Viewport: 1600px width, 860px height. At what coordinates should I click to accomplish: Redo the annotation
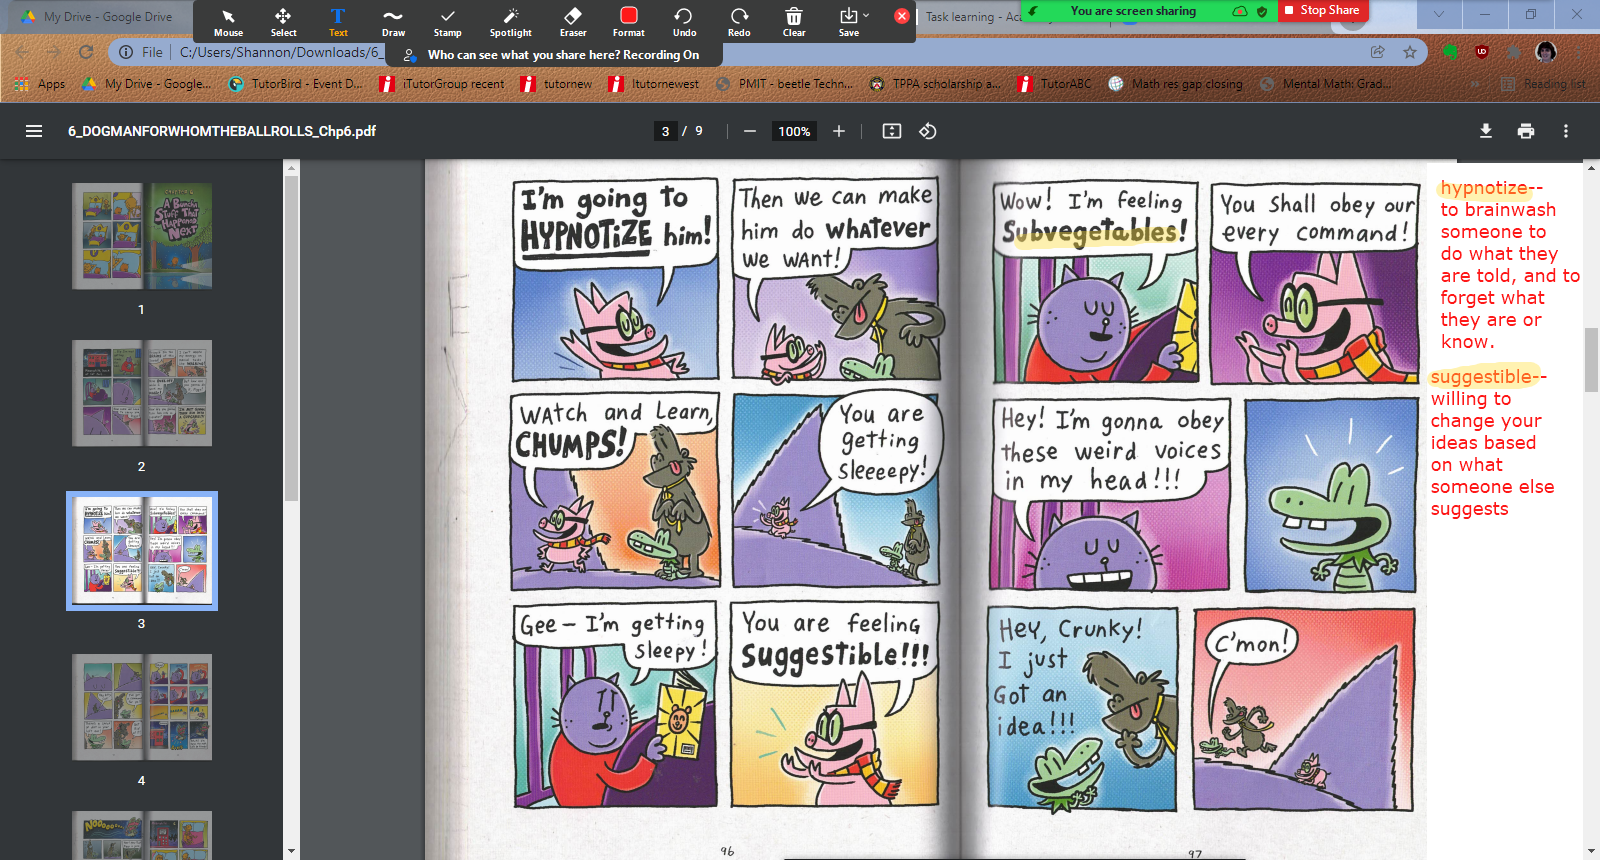pos(739,22)
